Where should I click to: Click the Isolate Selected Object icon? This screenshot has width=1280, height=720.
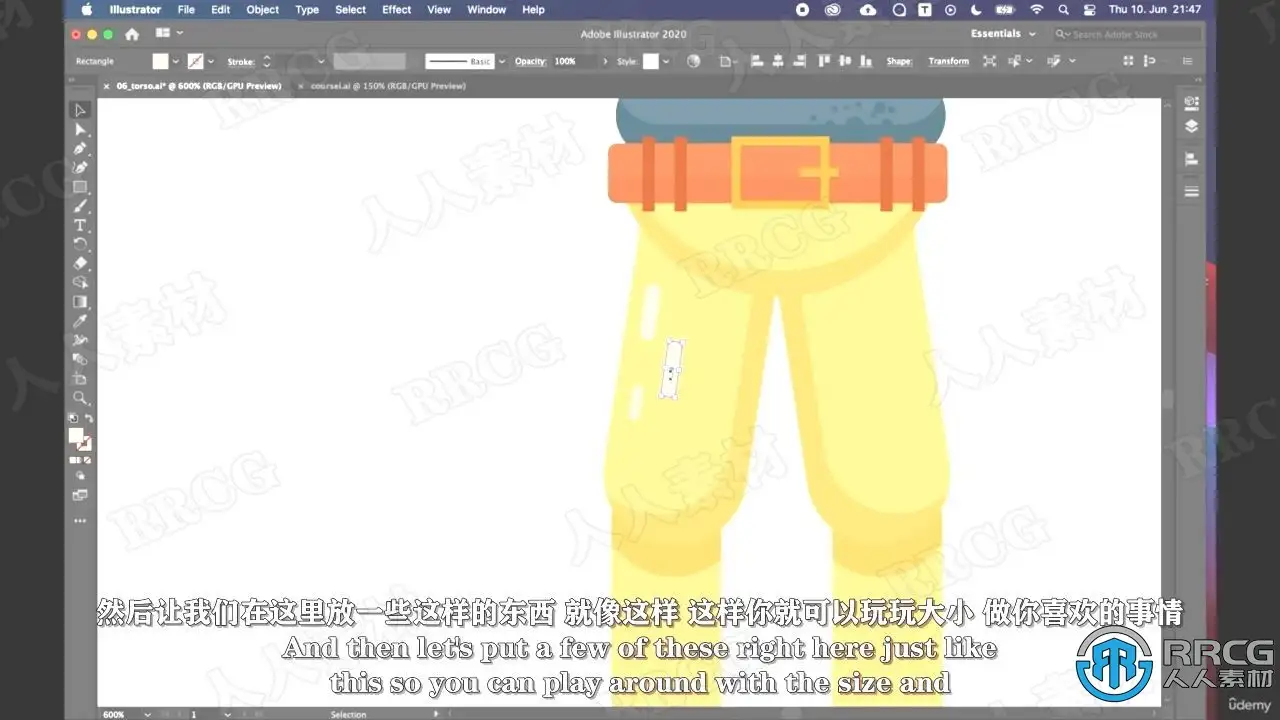(989, 61)
